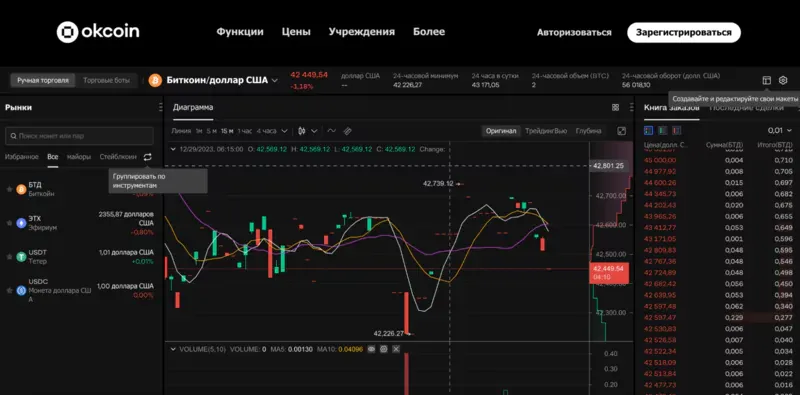This screenshot has width=800, height=395.
Task: Click Авторизоваться login link
Action: click(x=574, y=33)
